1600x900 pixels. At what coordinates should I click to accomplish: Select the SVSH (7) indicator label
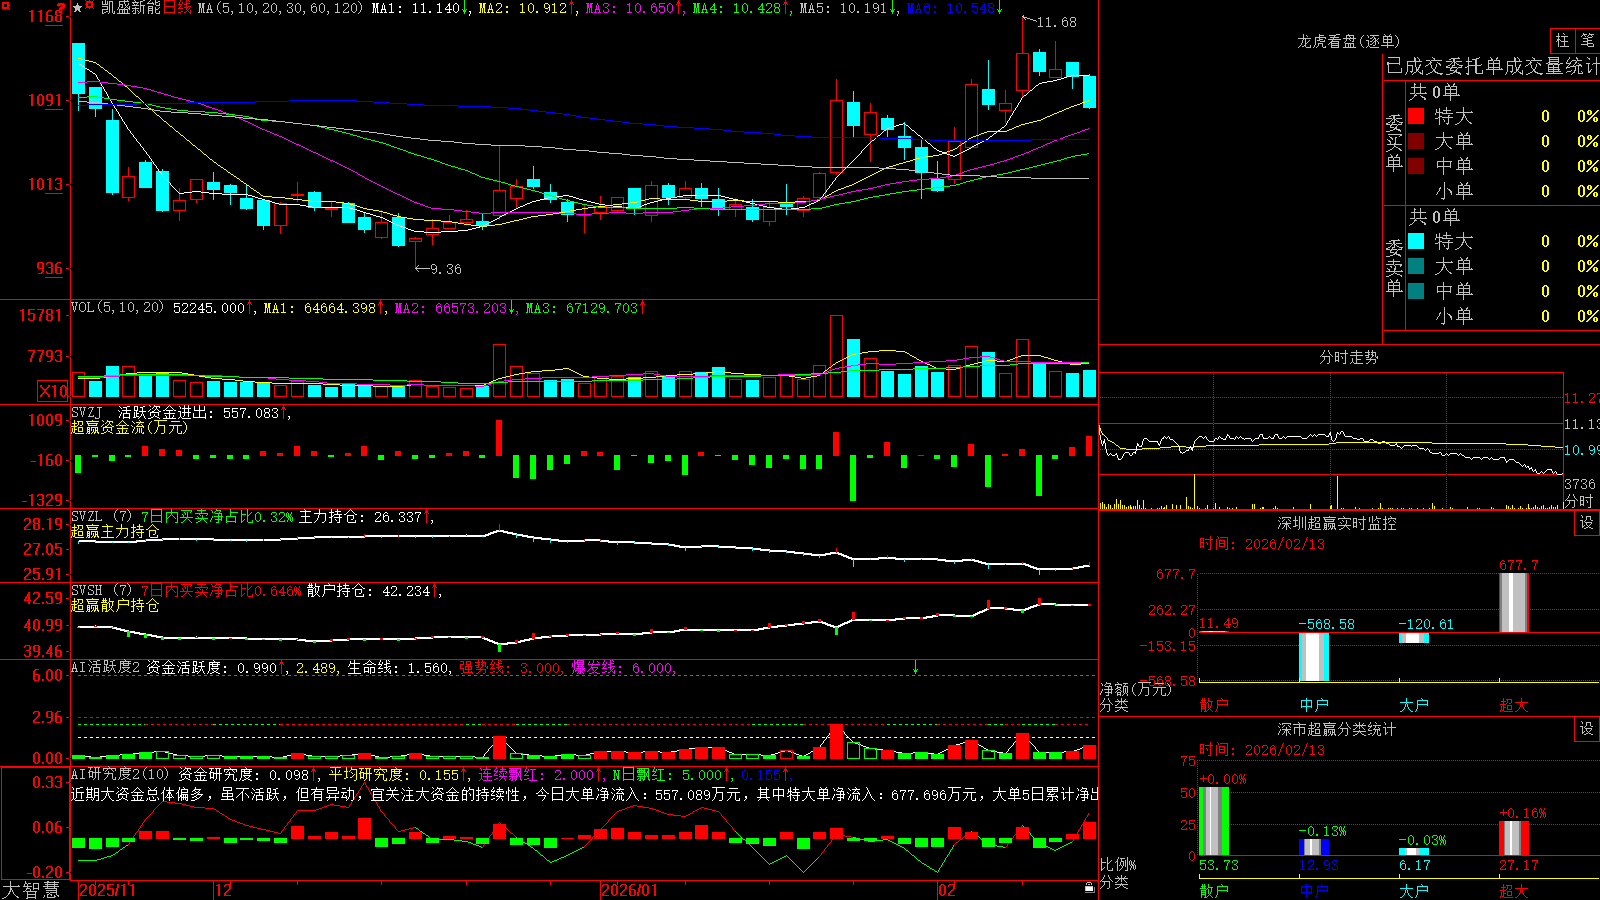(x=101, y=591)
